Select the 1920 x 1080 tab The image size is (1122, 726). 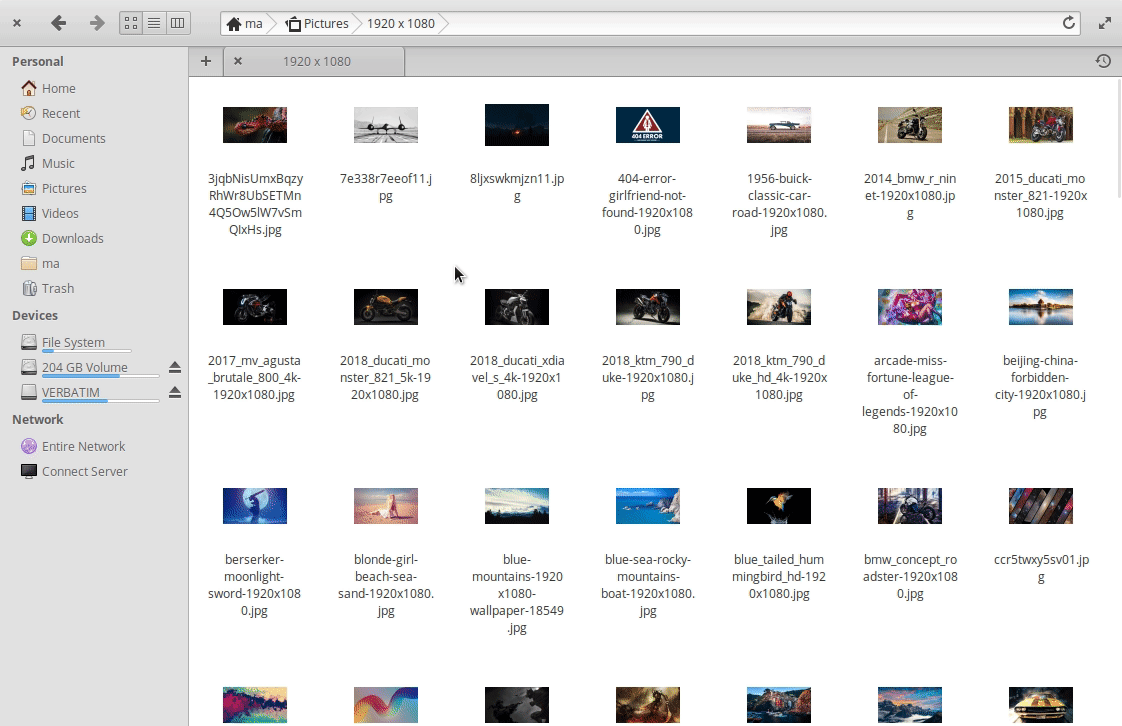click(315, 62)
